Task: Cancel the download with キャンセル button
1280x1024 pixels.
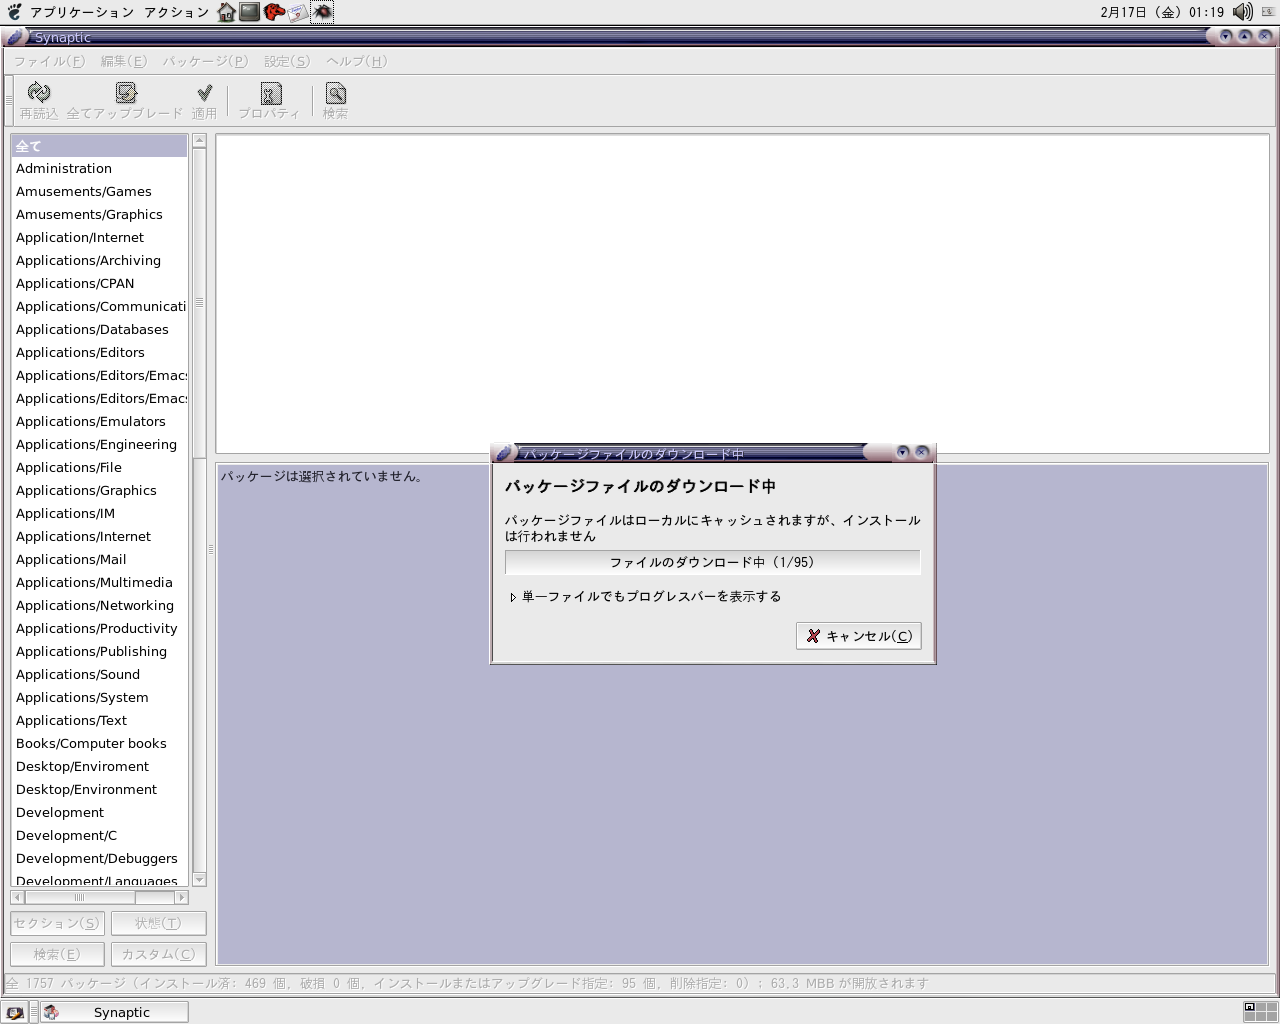Action: [x=858, y=636]
